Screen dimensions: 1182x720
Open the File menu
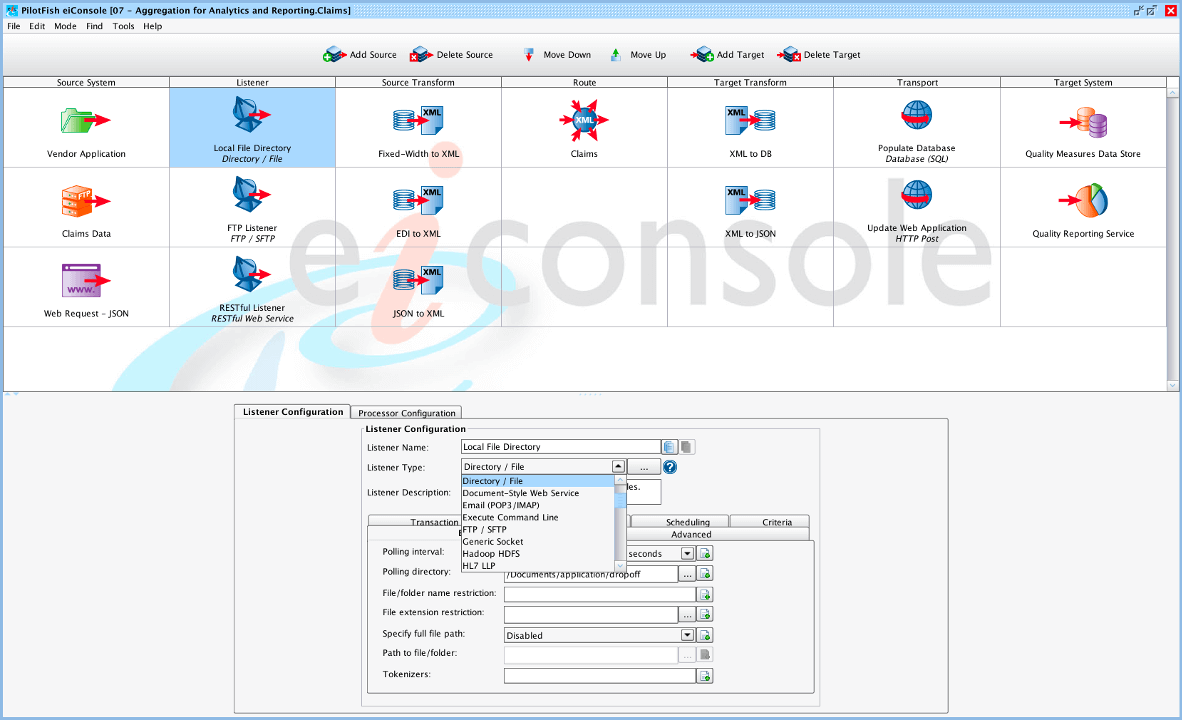tap(14, 26)
